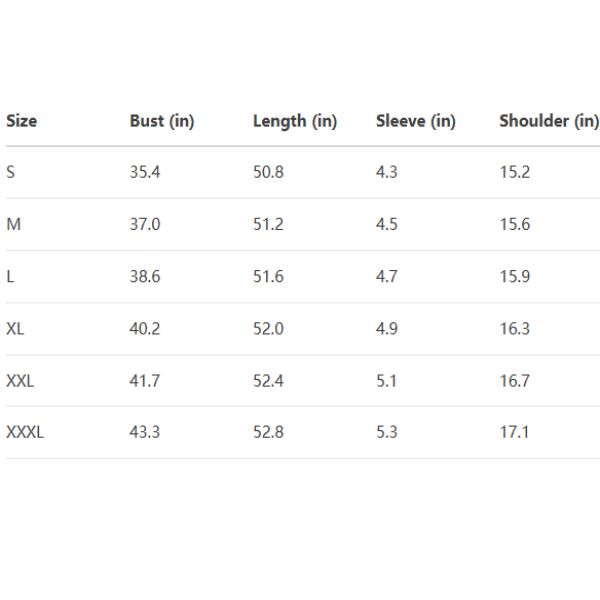Select the XXL size row label
Screen dimensions: 600x600
pyautogui.click(x=20, y=380)
